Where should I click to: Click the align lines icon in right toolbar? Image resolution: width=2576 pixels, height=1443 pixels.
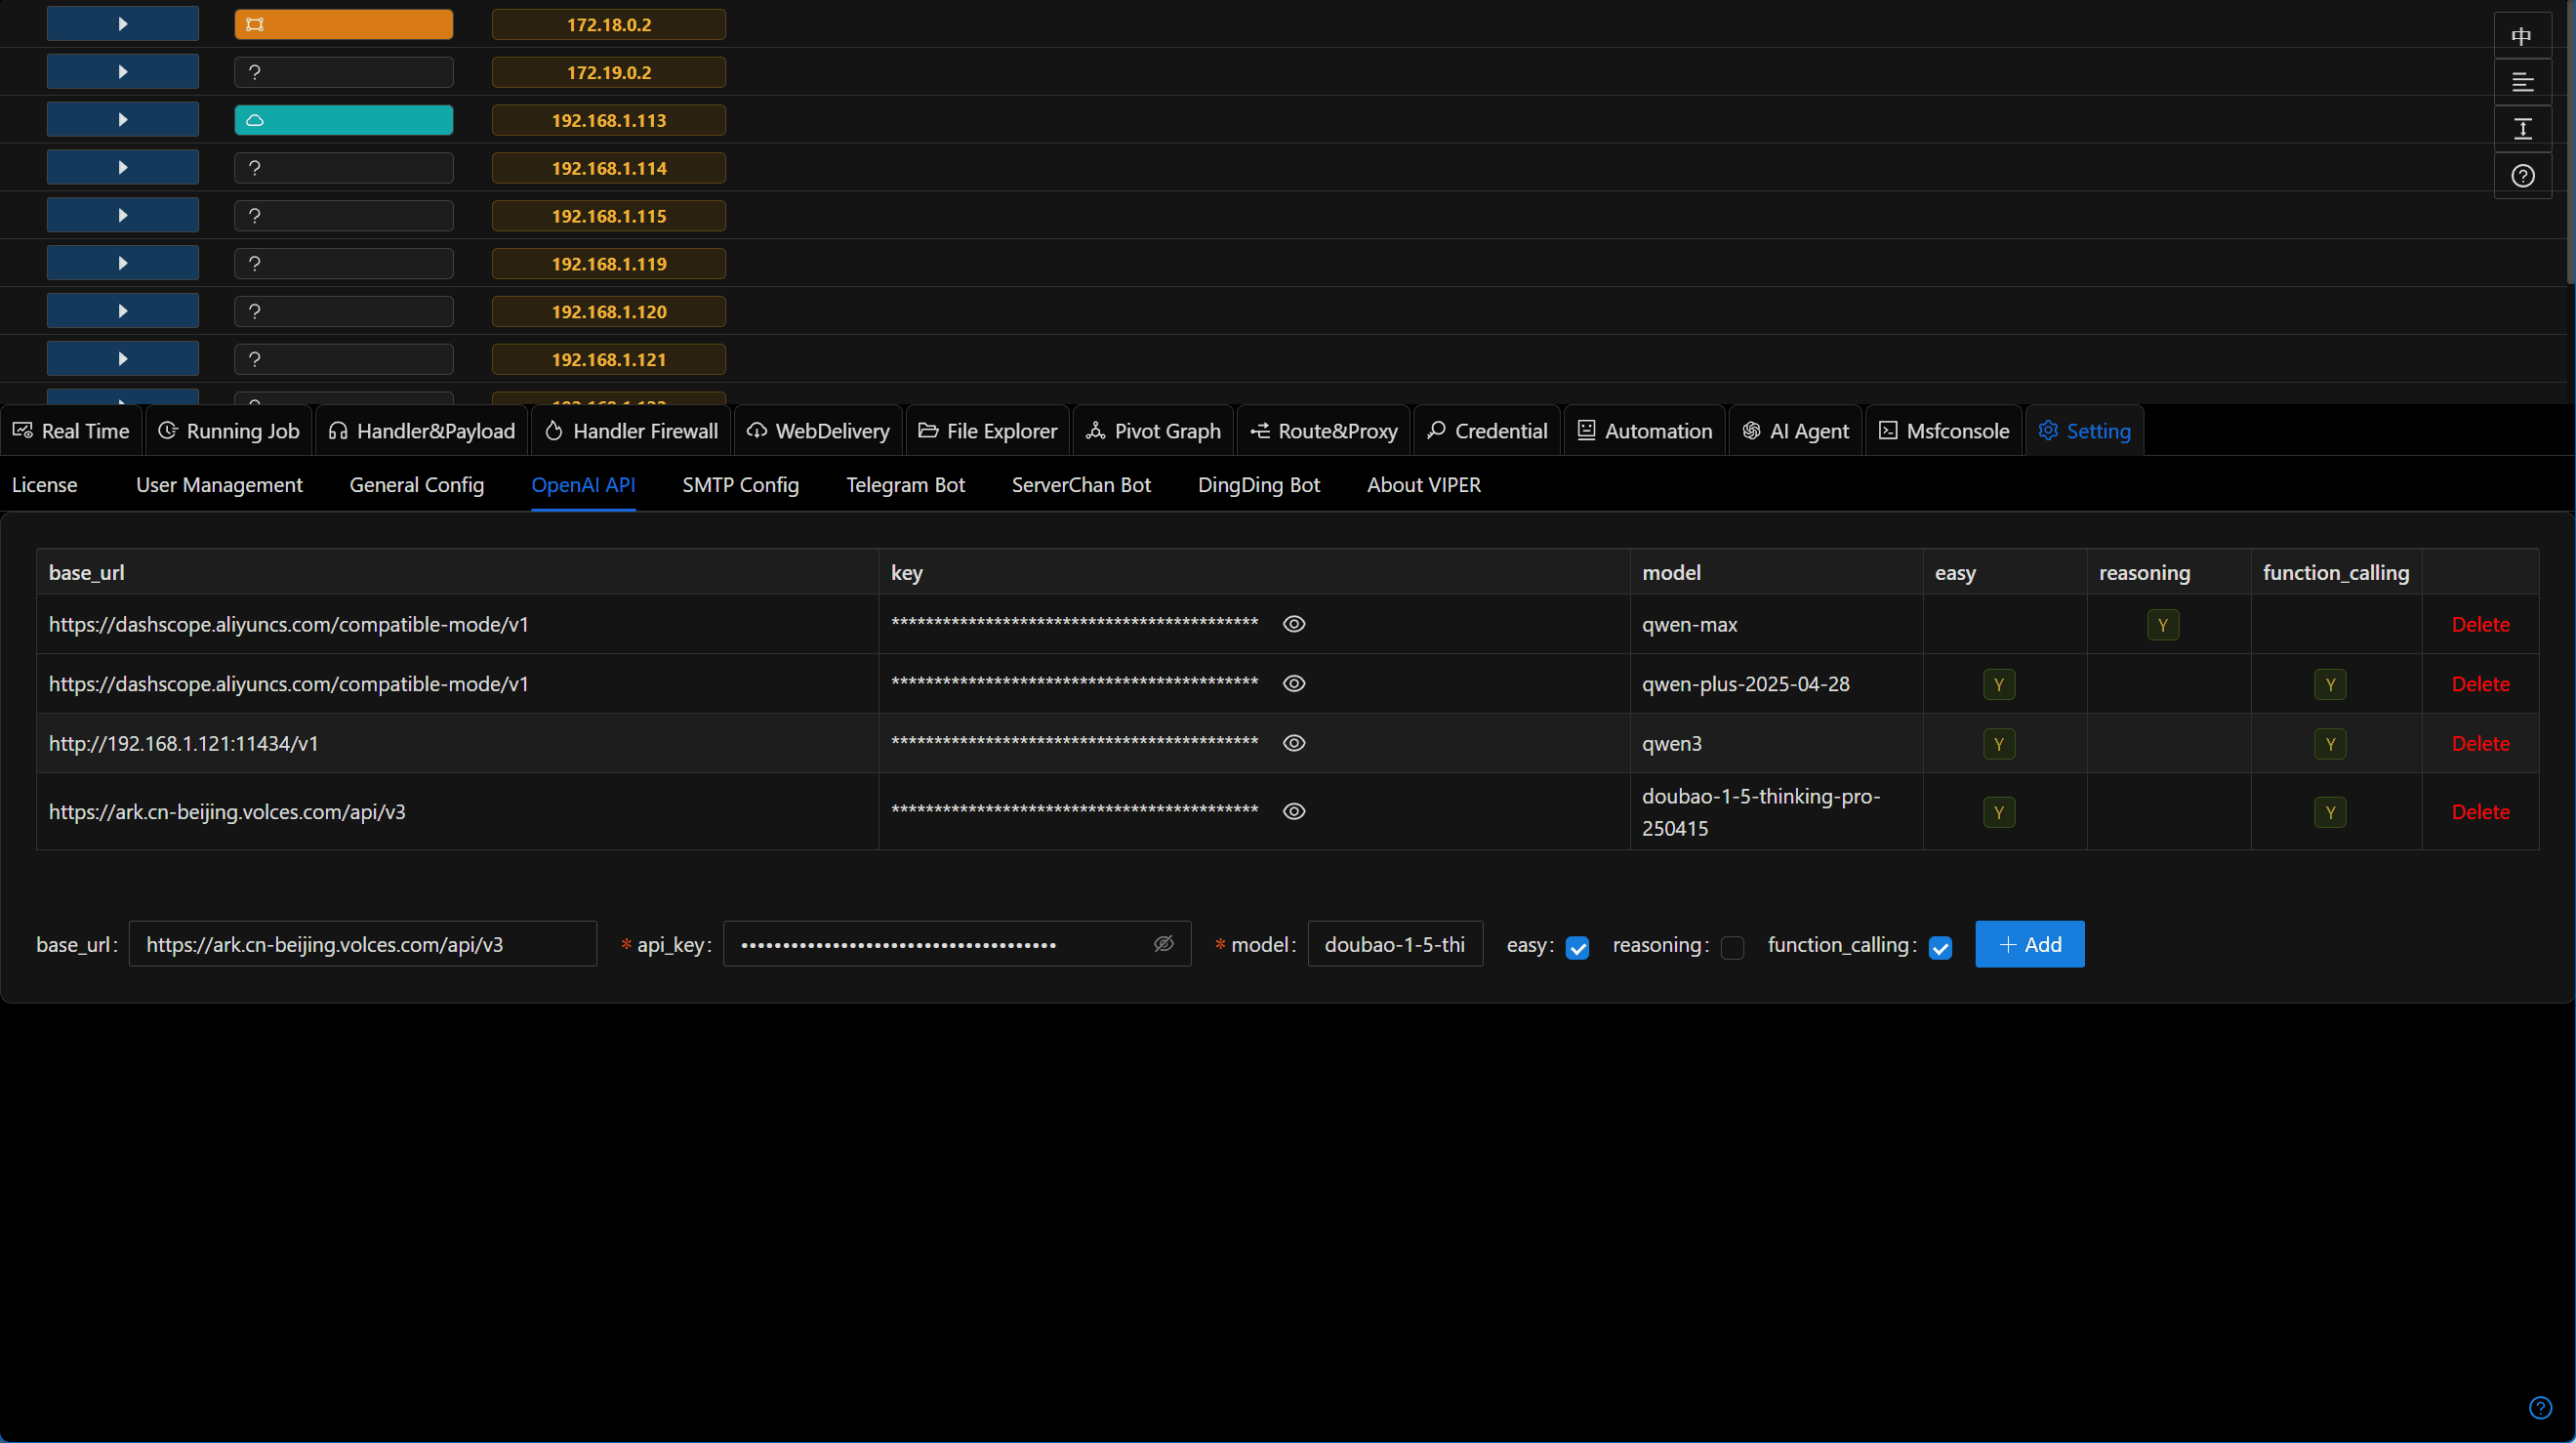tap(2522, 82)
